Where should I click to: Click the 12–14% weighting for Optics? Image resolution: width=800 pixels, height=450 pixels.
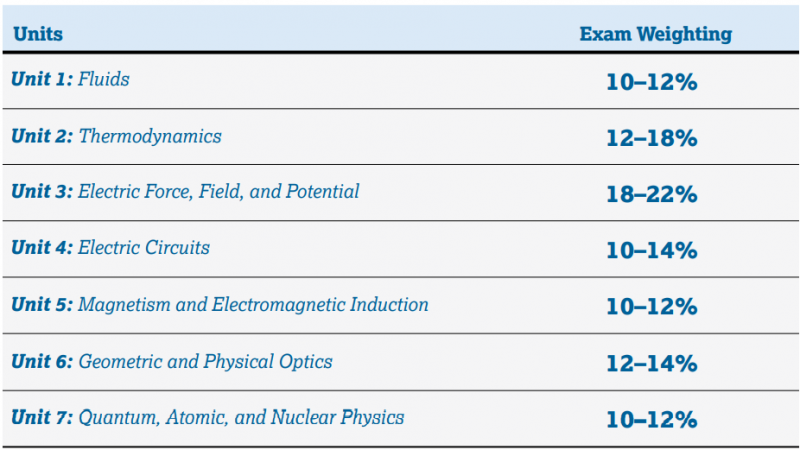(652, 363)
